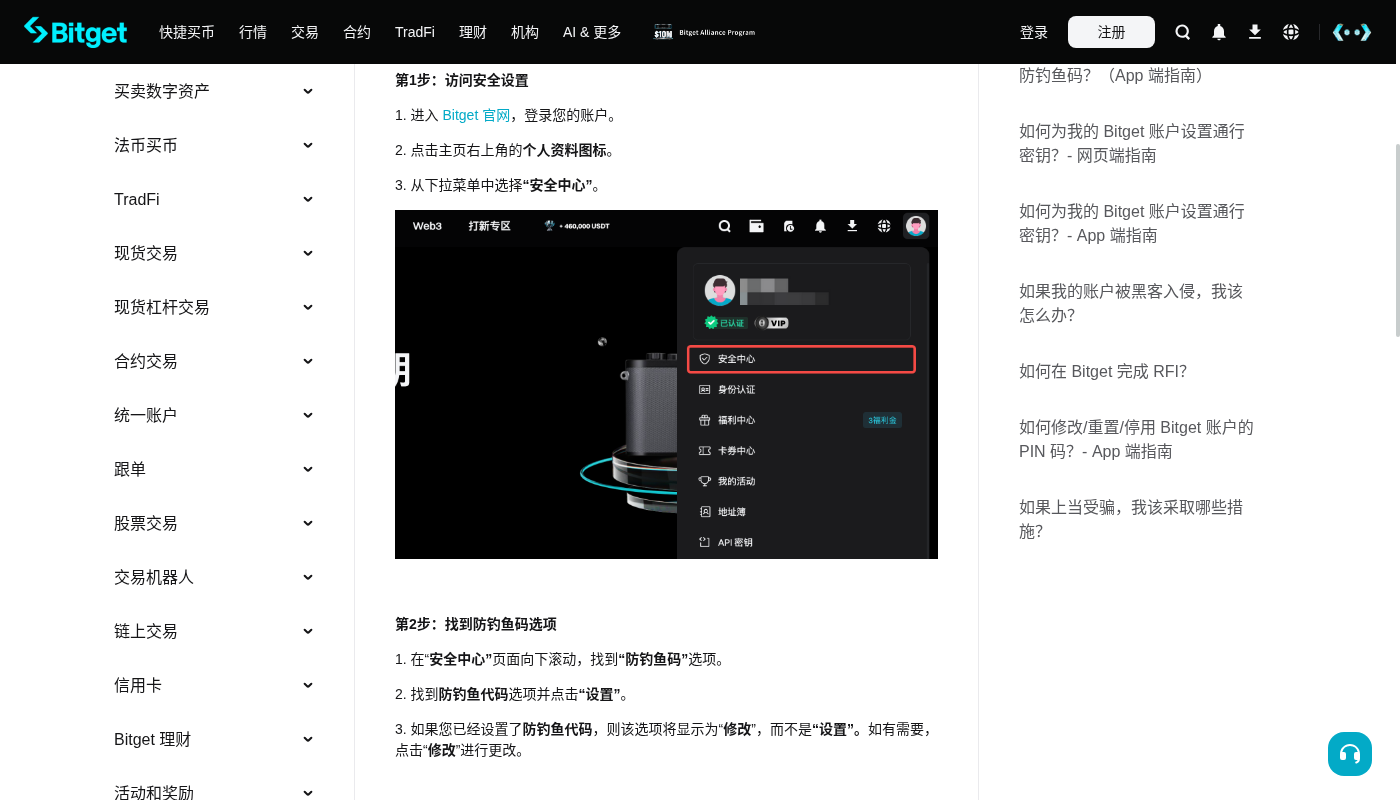Viewport: 1400px width, 800px height.
Task: Expand the 信用卡 sidebar section
Action: [x=214, y=685]
